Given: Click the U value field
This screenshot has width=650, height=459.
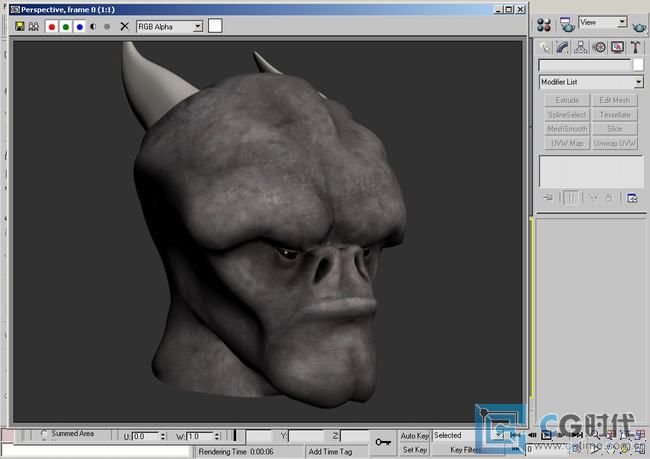Looking at the screenshot, I should [x=146, y=436].
